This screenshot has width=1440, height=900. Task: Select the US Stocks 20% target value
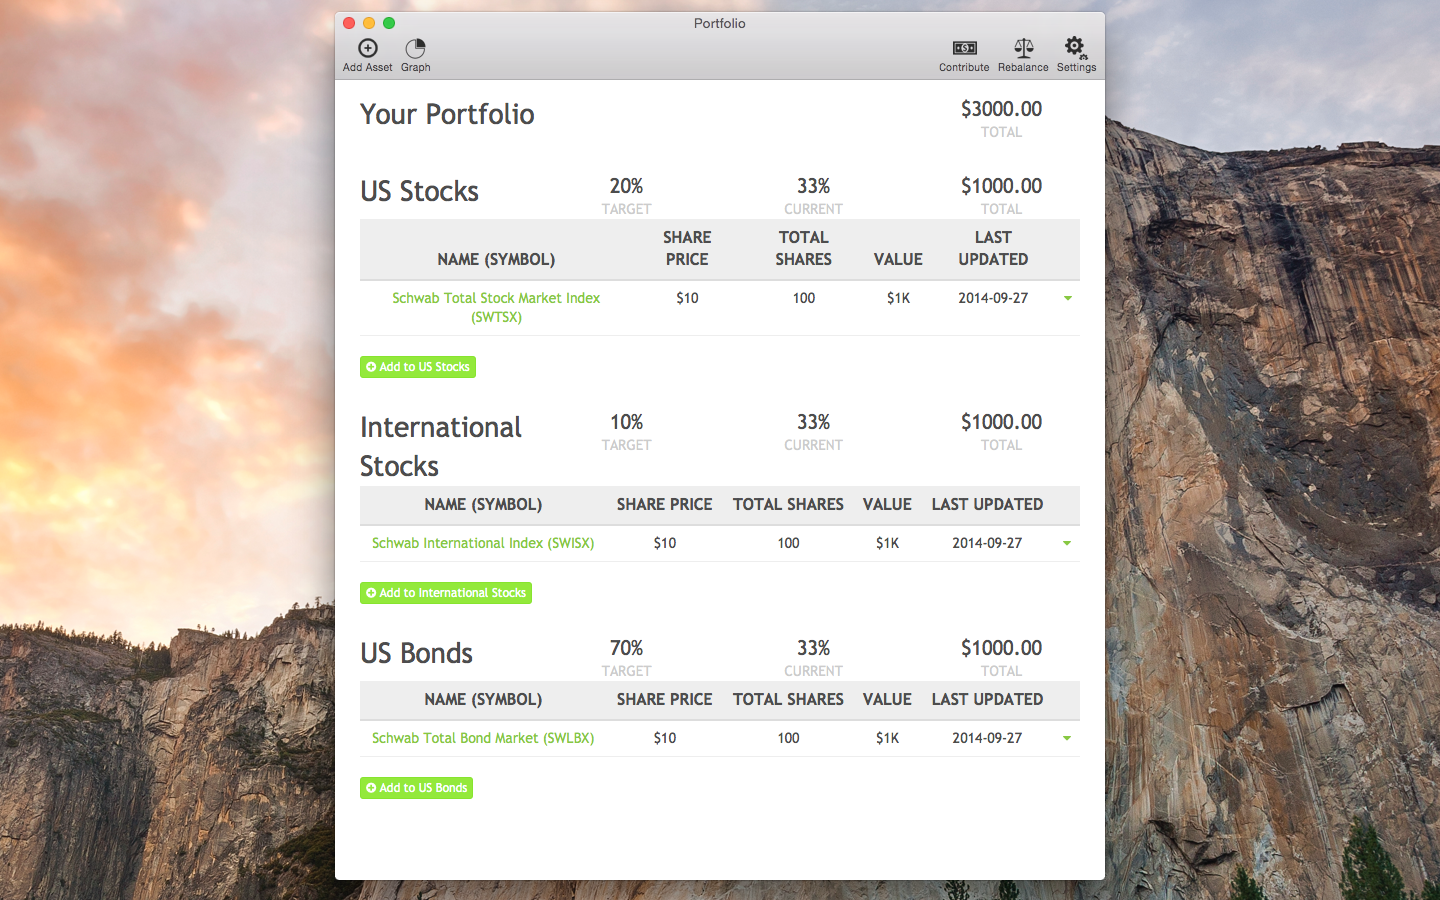coord(626,186)
